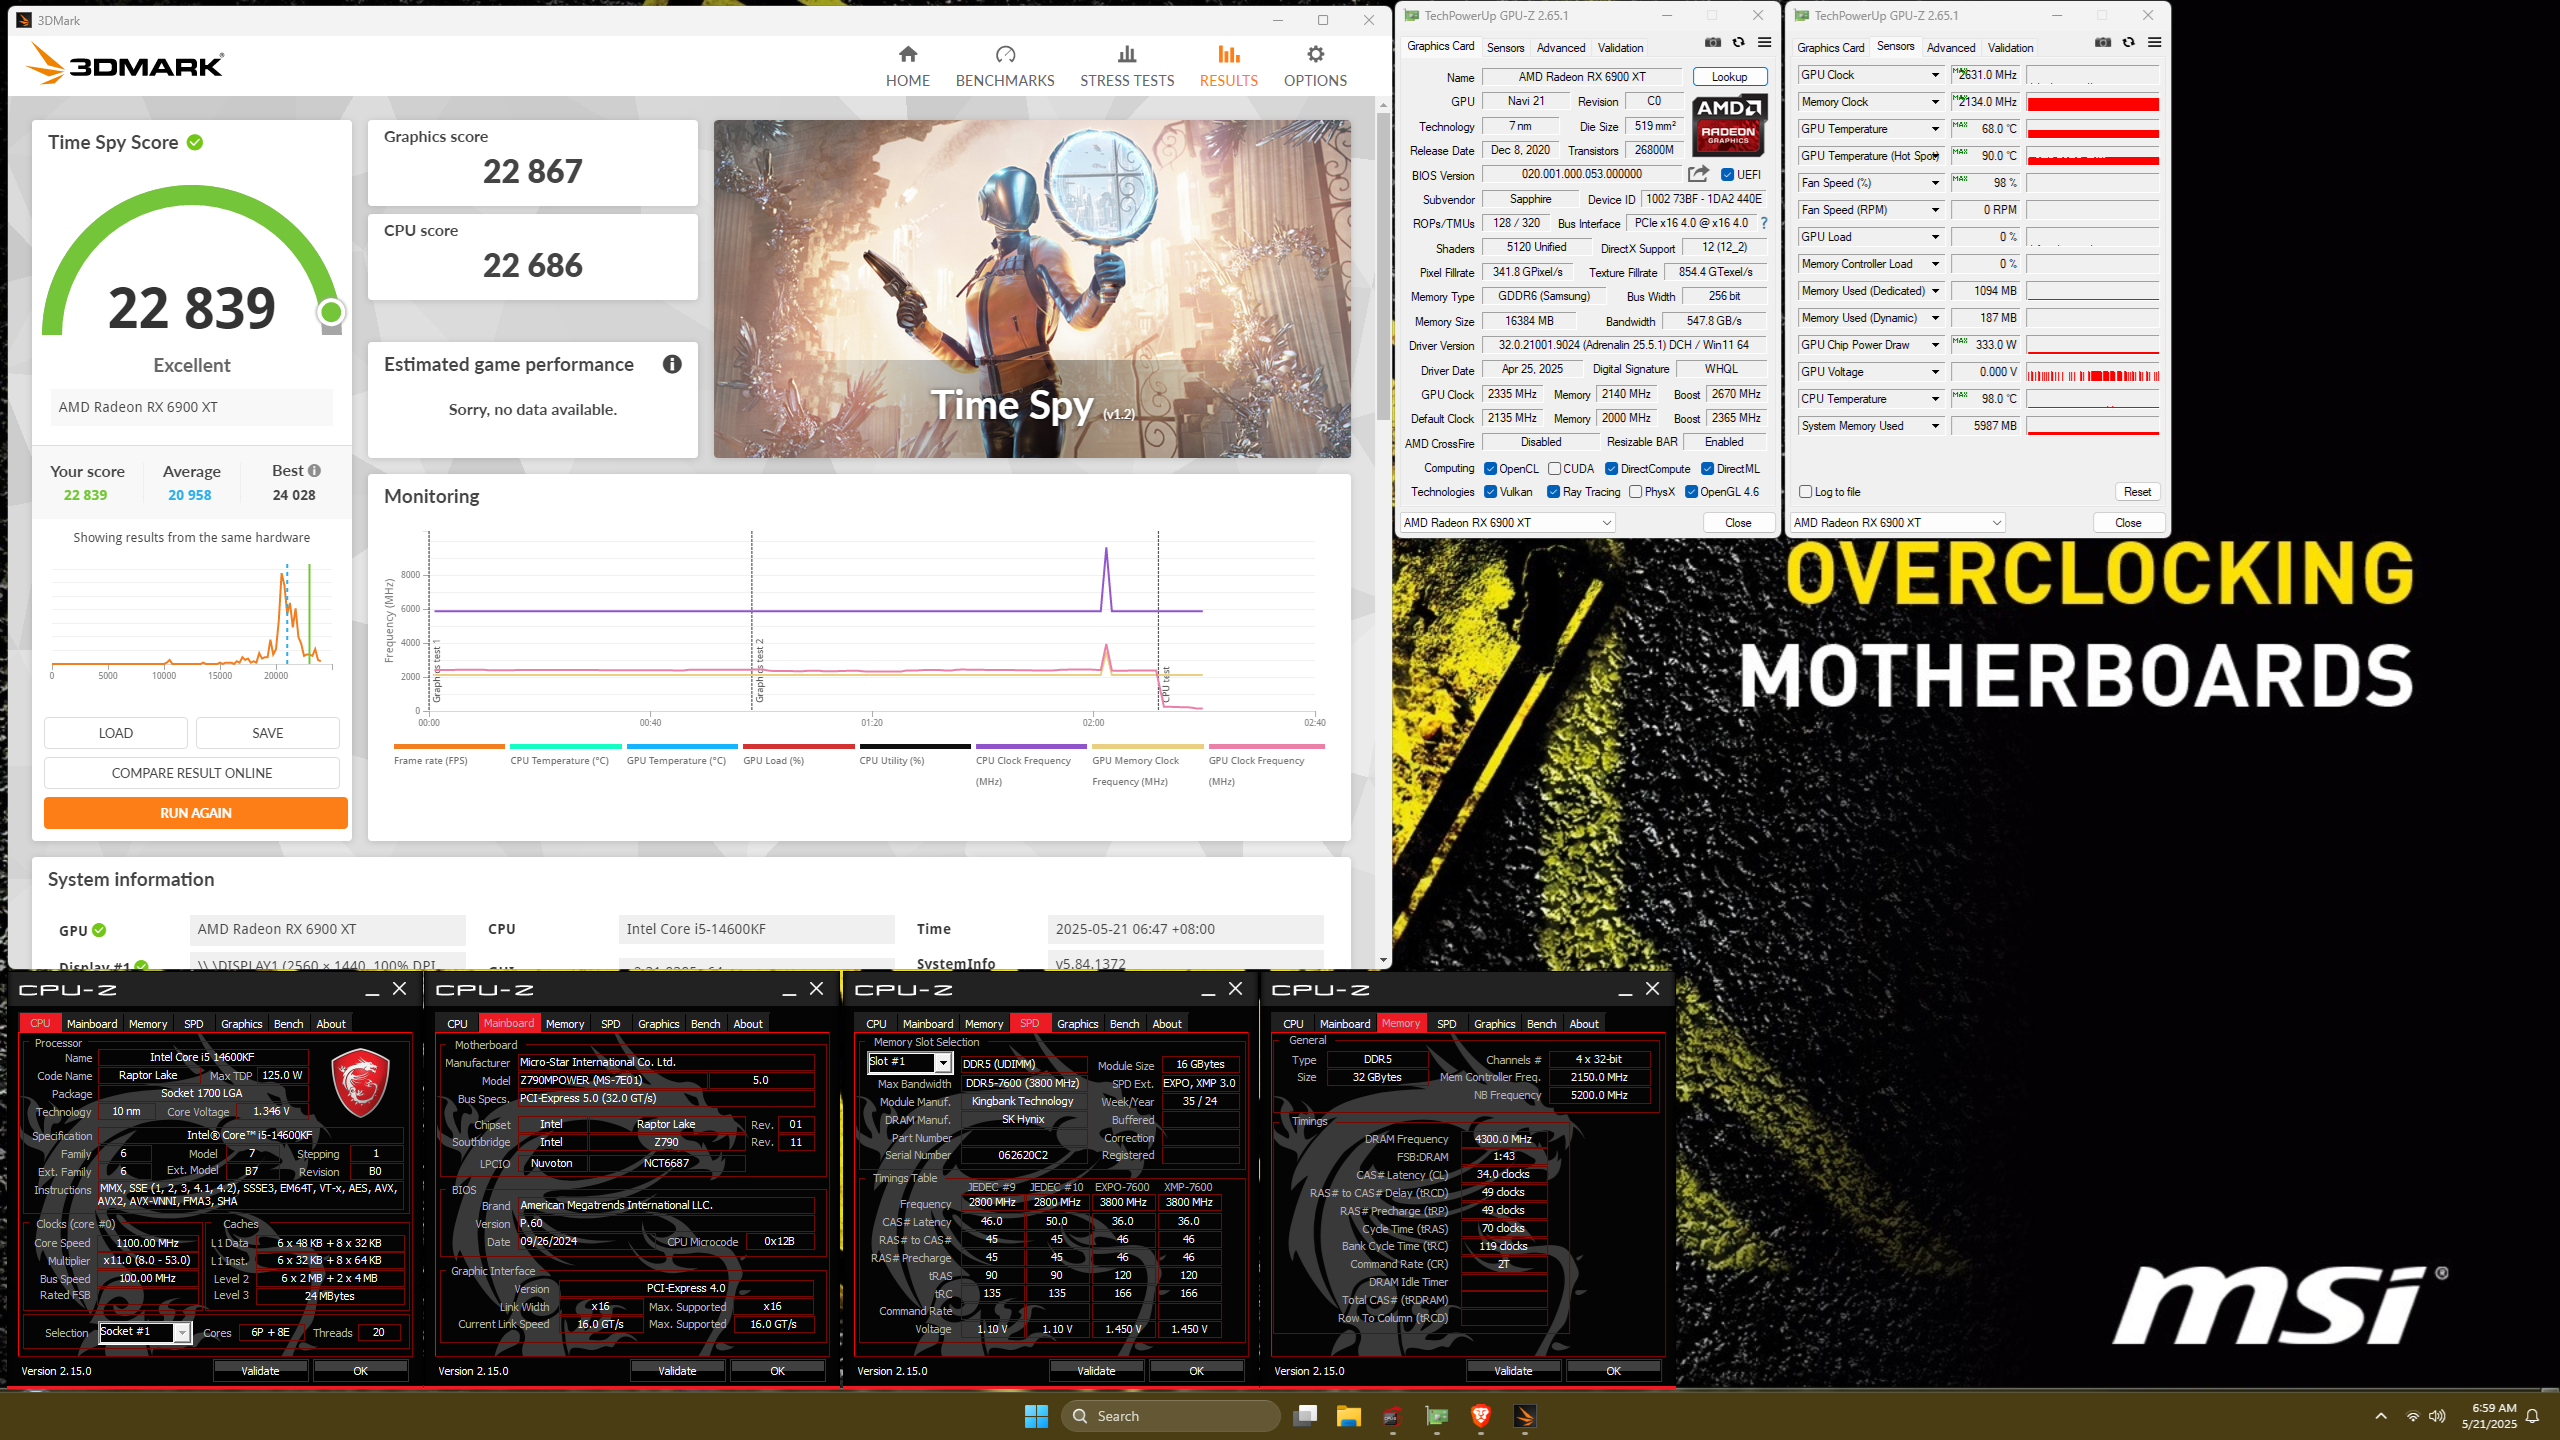The width and height of the screenshot is (2560, 1440).
Task: Toggle the DirectML checkbox in GPU-Z
Action: click(1707, 469)
